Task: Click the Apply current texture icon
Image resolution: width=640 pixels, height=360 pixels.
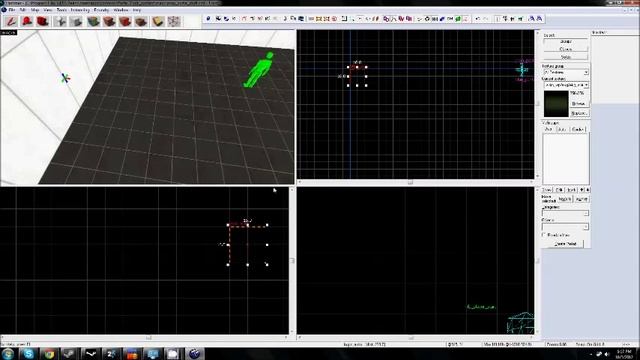Action: [109, 21]
